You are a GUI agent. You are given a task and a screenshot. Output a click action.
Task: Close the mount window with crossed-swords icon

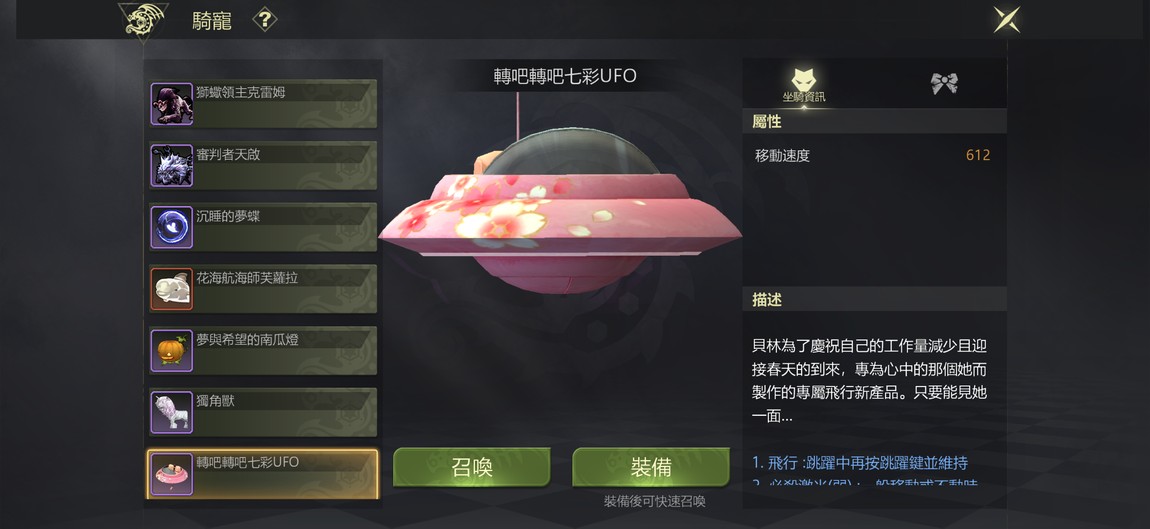tap(1006, 20)
